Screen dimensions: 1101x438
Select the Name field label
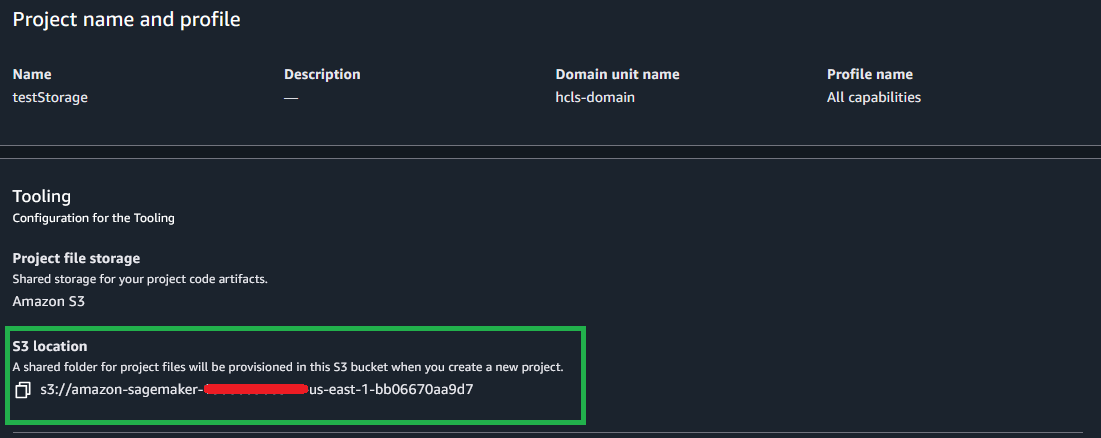click(x=32, y=74)
